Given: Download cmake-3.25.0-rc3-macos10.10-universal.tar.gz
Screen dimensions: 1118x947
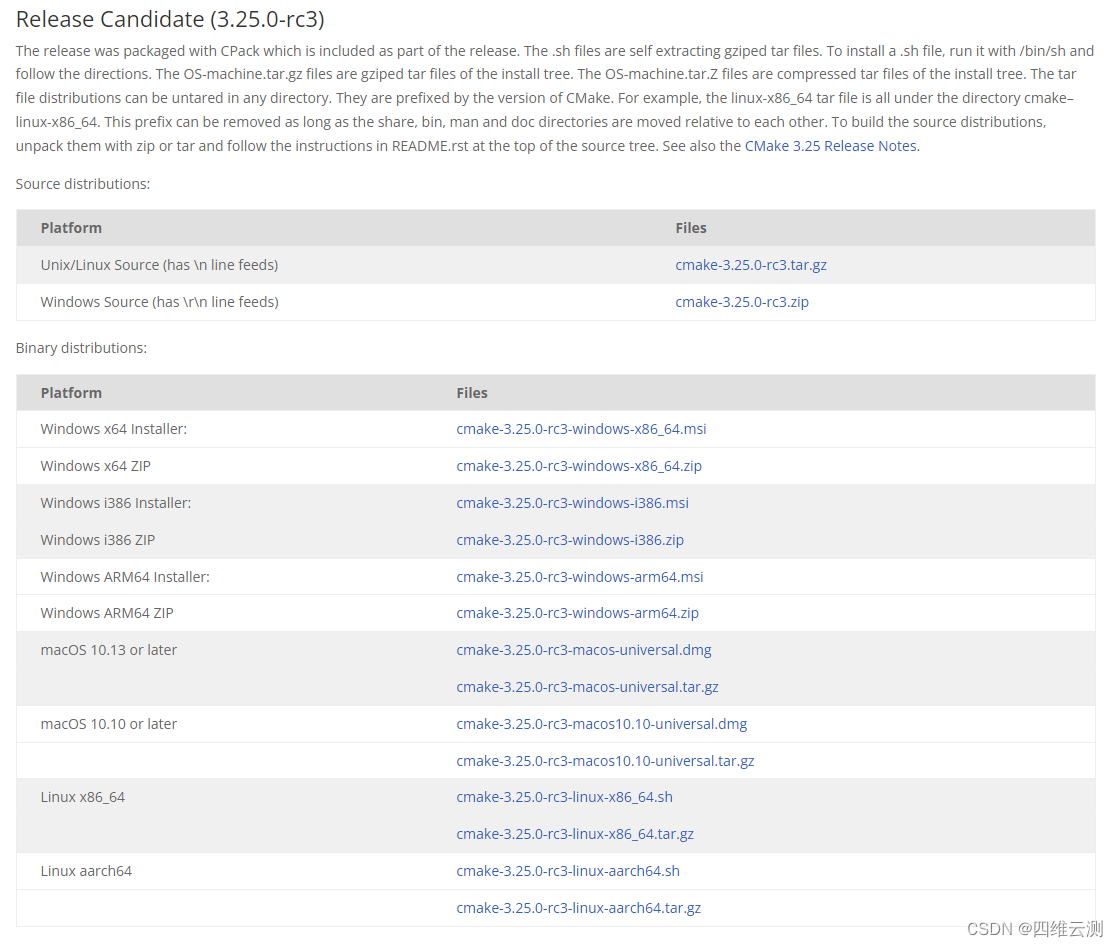Looking at the screenshot, I should [x=605, y=760].
